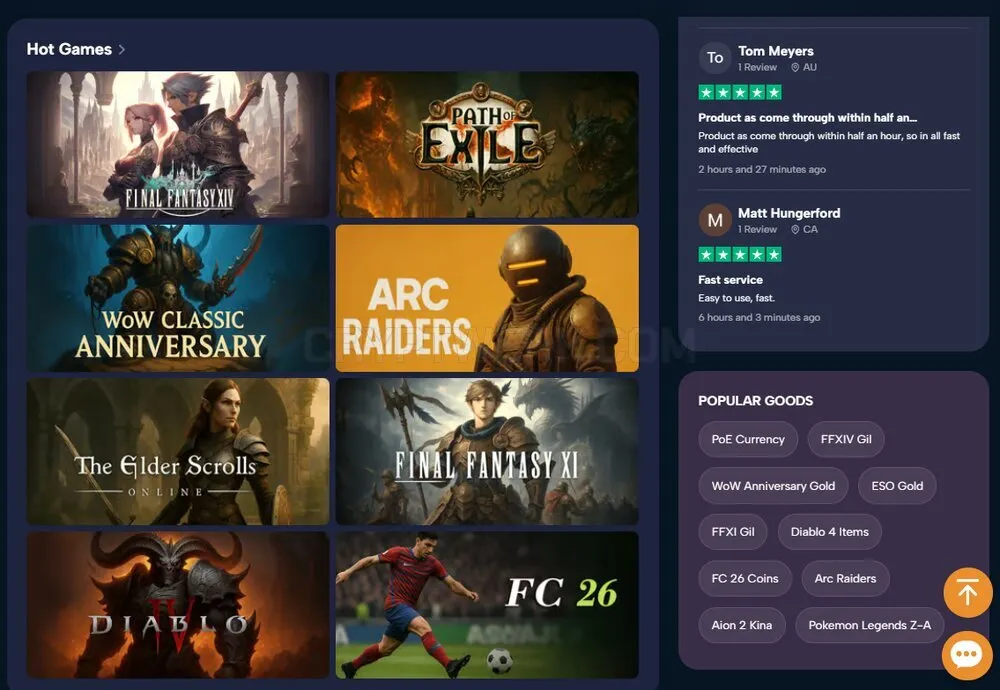Click the 'Easy to use, fast.' review text

tap(737, 298)
